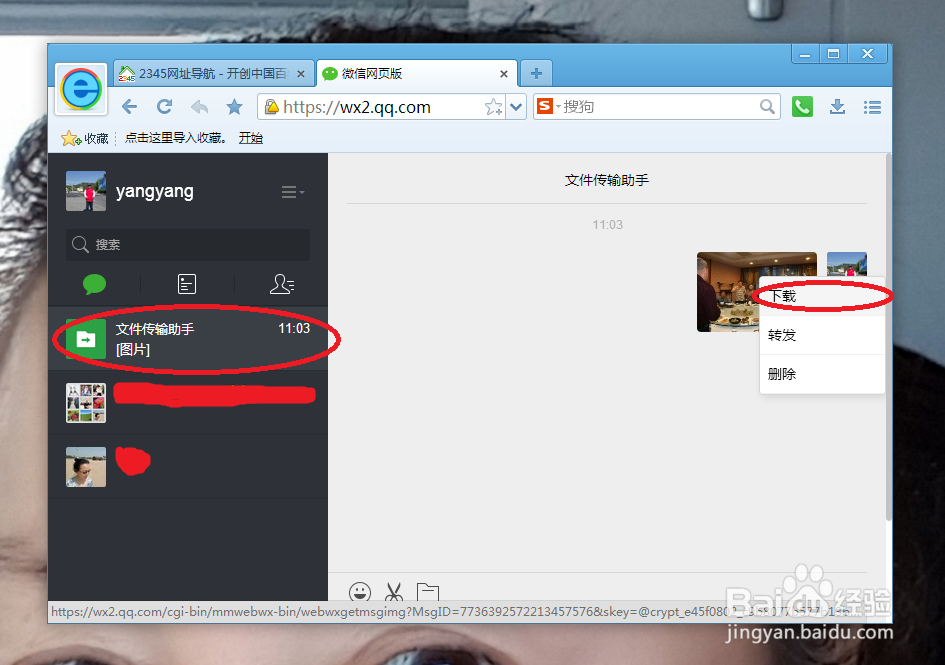Click the reading list icon in sidebar
945x665 pixels.
point(187,284)
